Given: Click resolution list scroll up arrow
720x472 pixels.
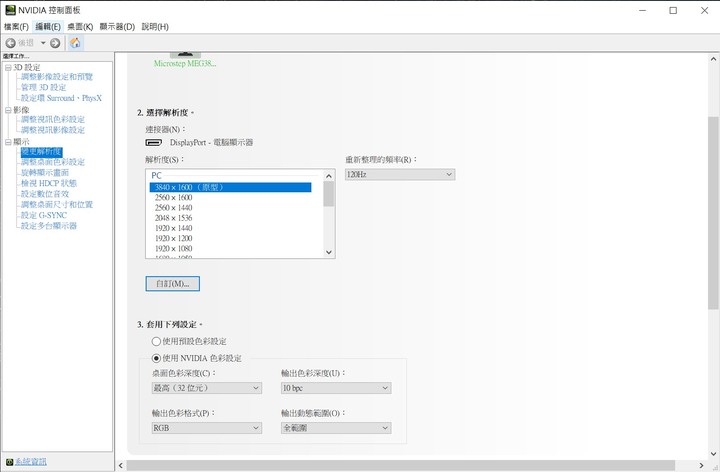Looking at the screenshot, I should 328,176.
